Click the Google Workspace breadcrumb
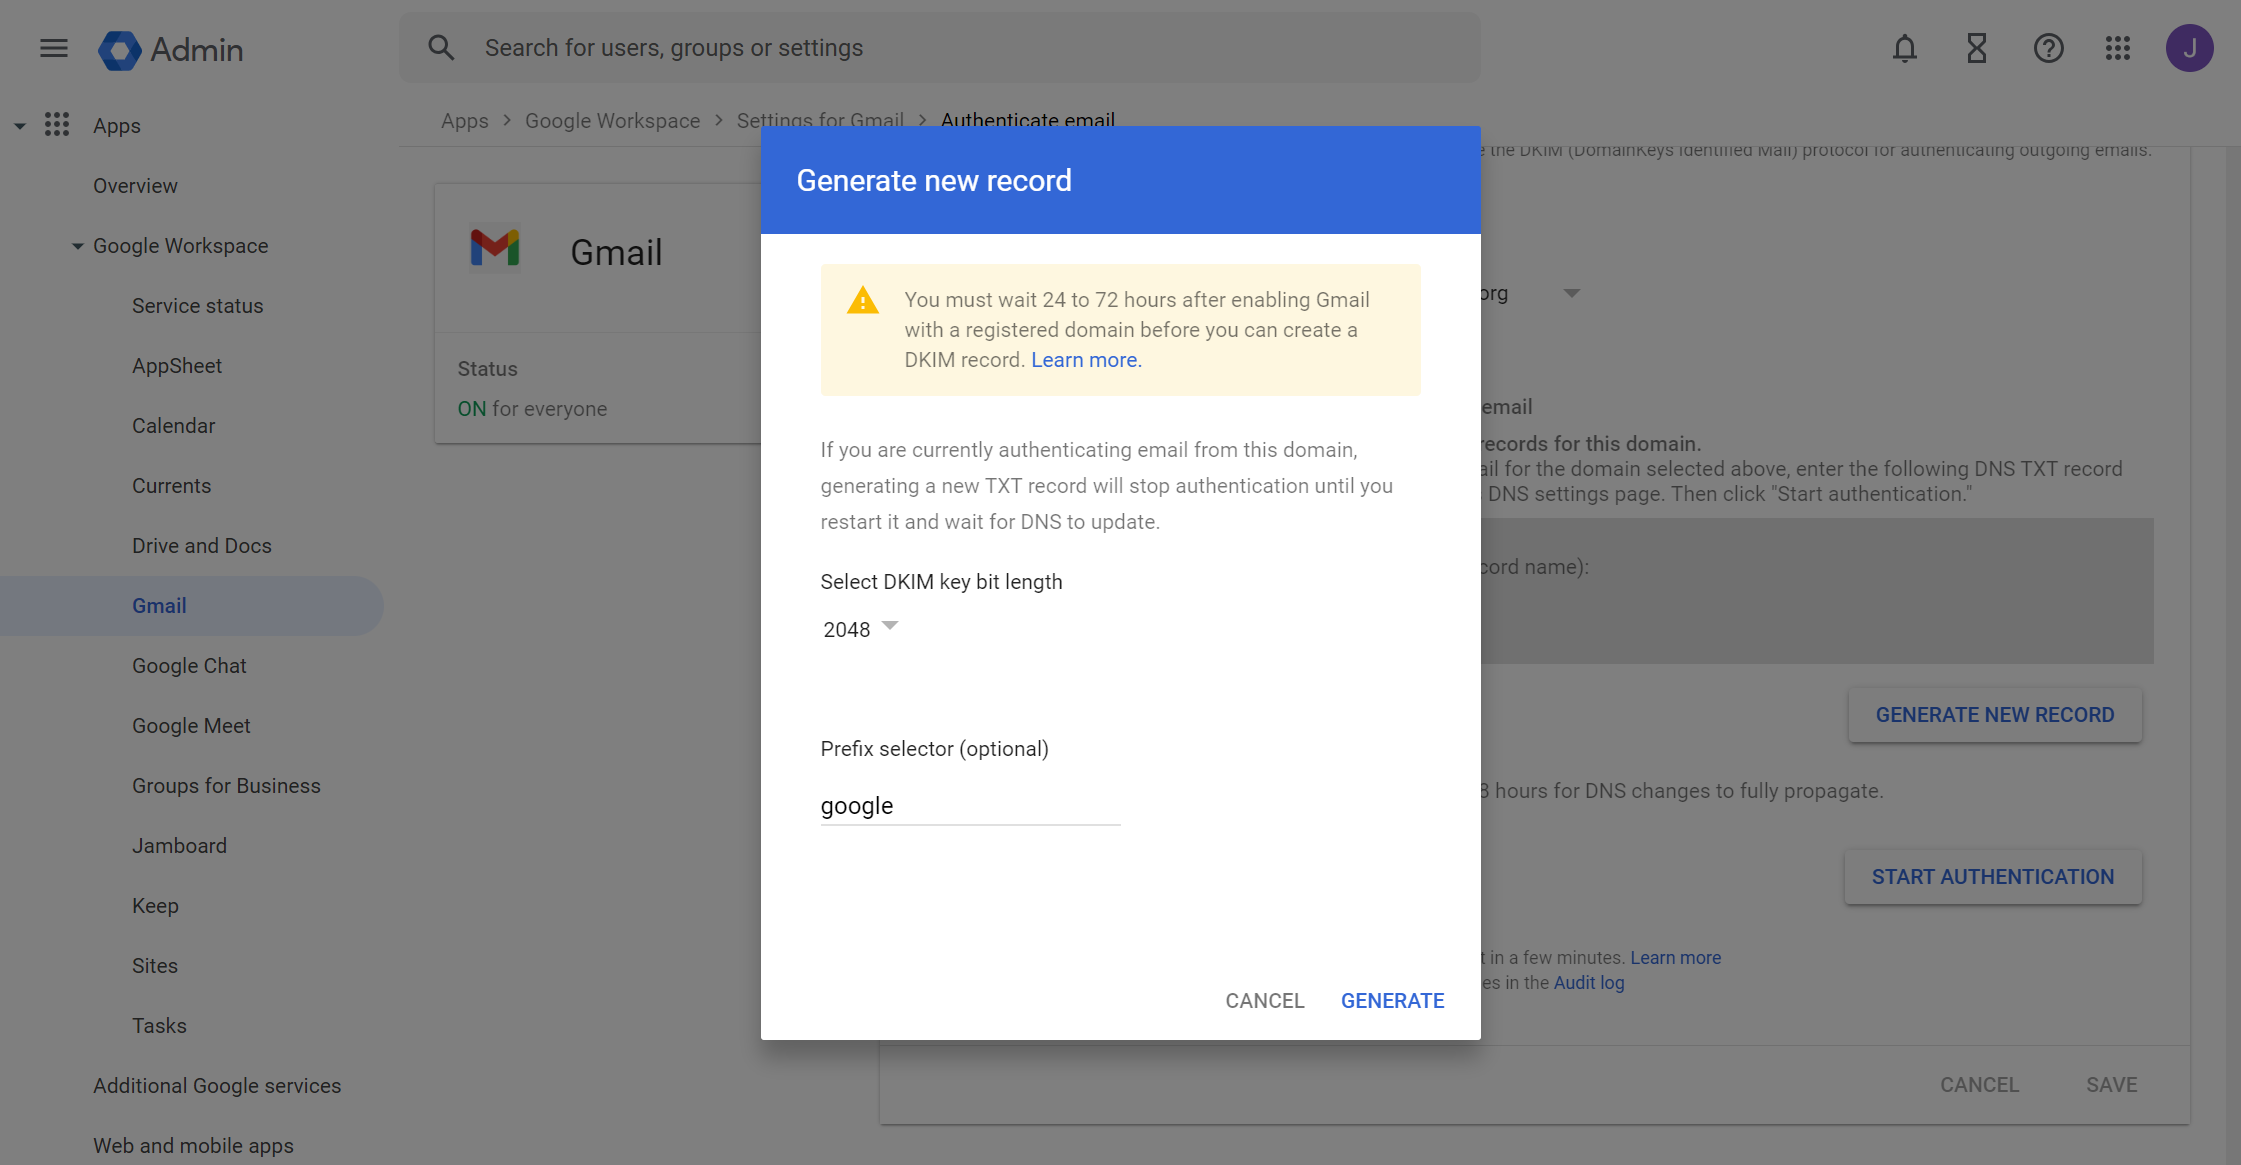This screenshot has height=1165, width=2241. (x=613, y=120)
